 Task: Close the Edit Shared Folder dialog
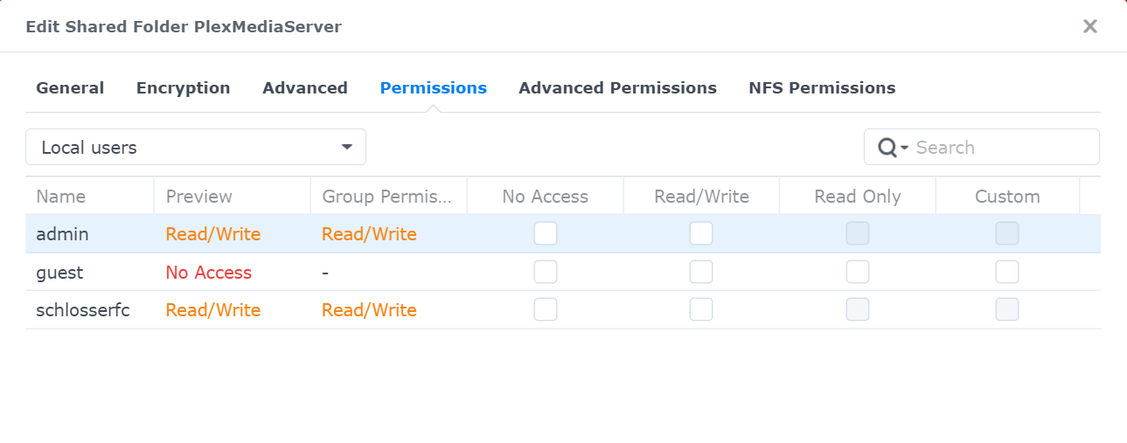[x=1090, y=27]
